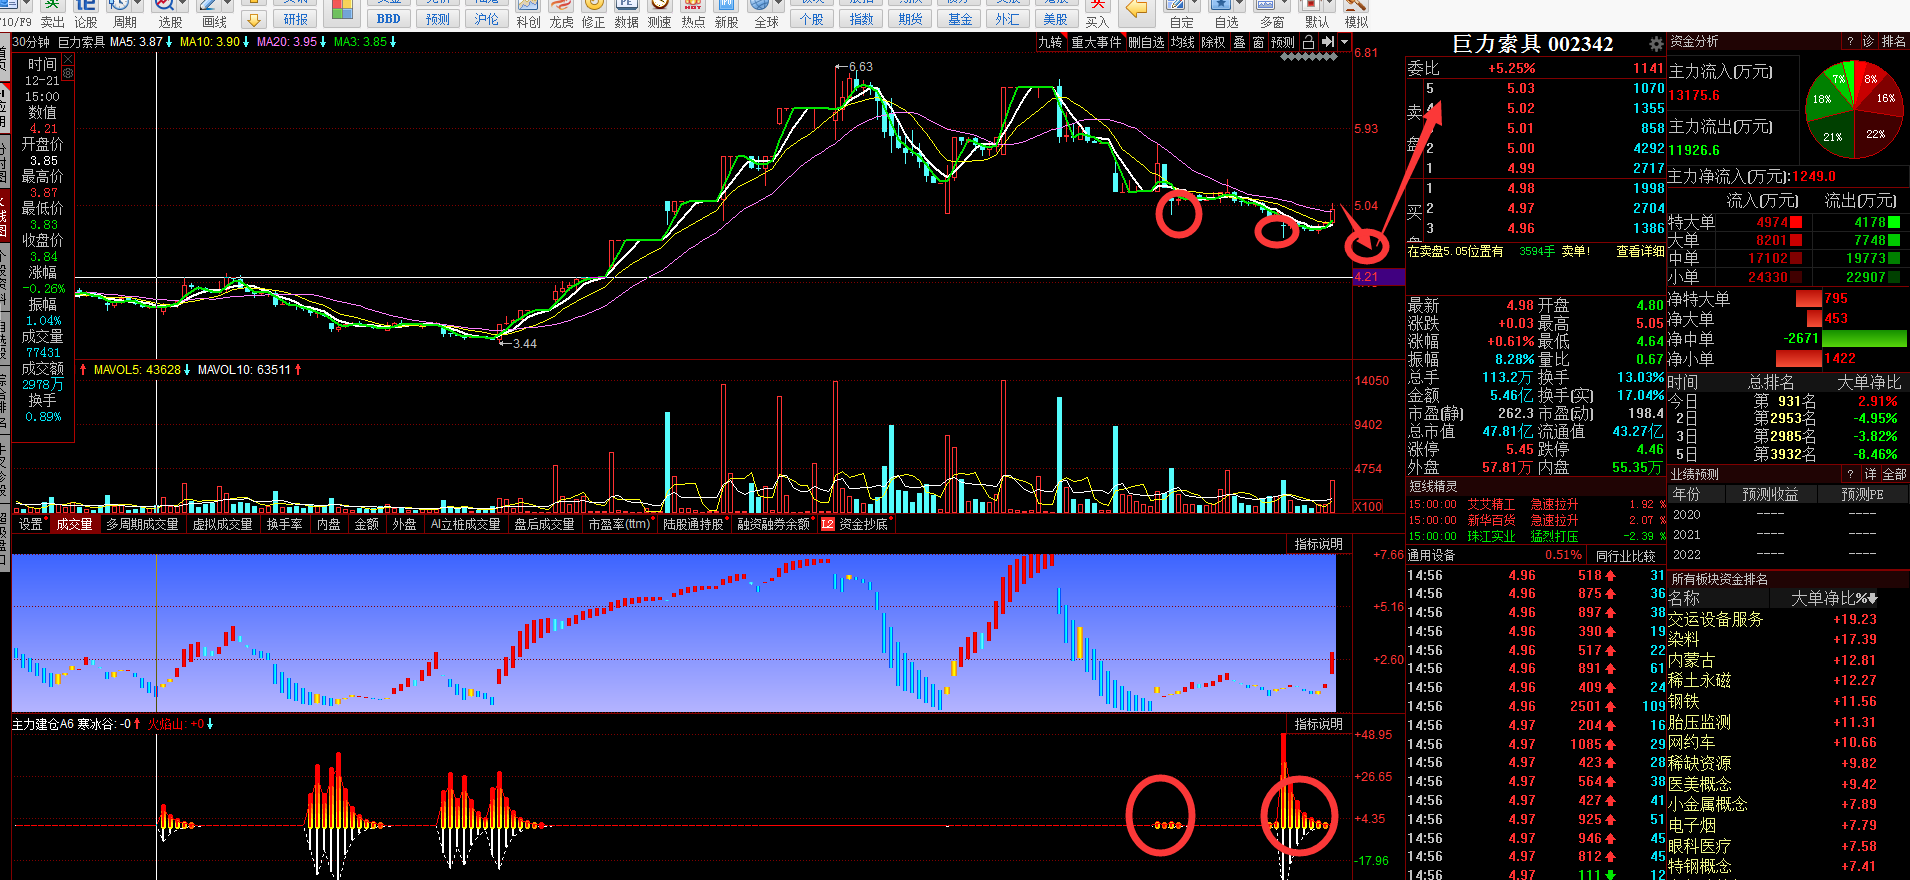
Task: Click the 设置 settings tab in indicator bar
Action: [x=30, y=524]
